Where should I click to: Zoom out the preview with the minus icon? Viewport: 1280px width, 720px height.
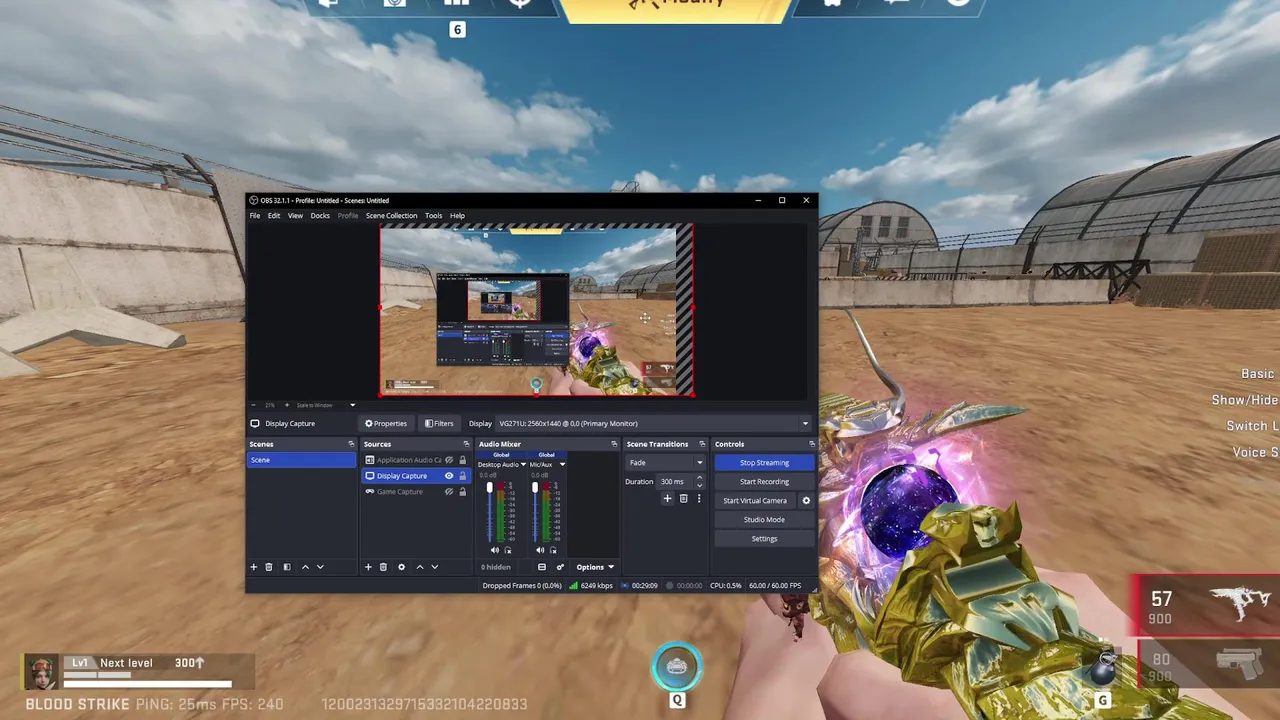click(x=254, y=405)
